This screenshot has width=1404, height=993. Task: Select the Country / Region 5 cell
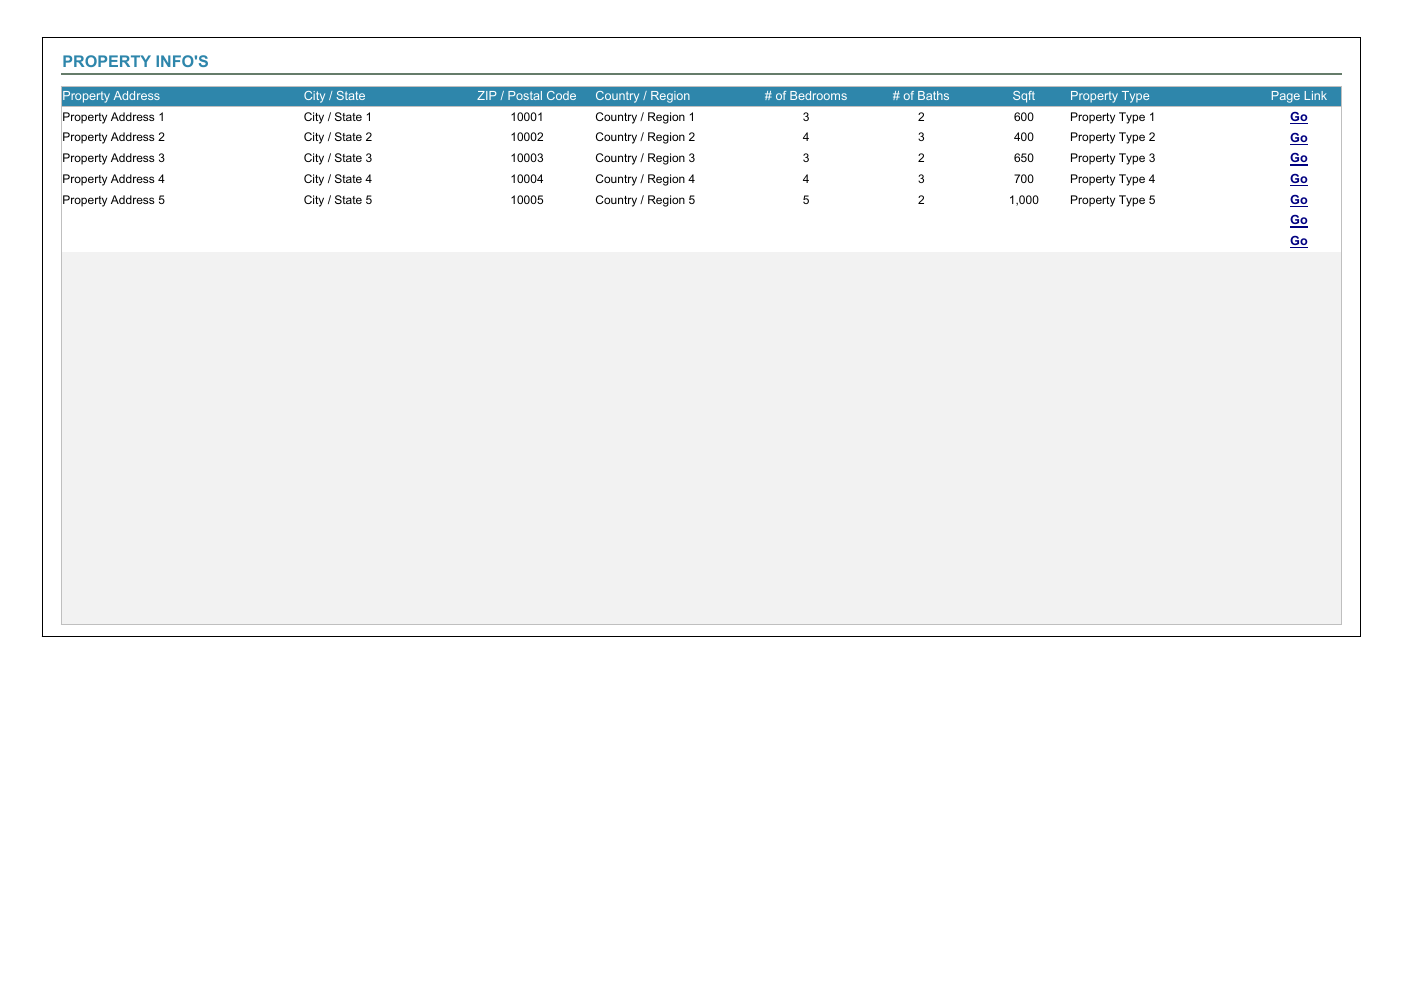[x=645, y=200]
